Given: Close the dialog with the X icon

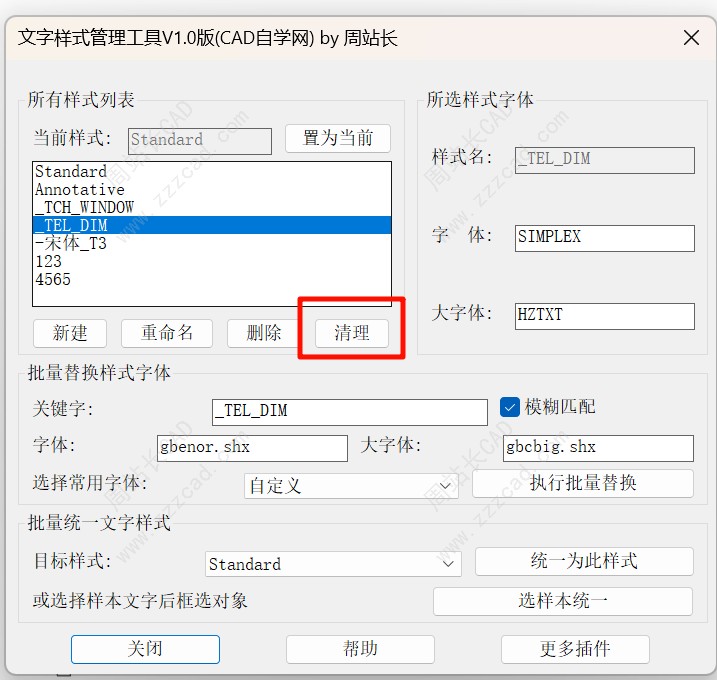Looking at the screenshot, I should pos(690,38).
